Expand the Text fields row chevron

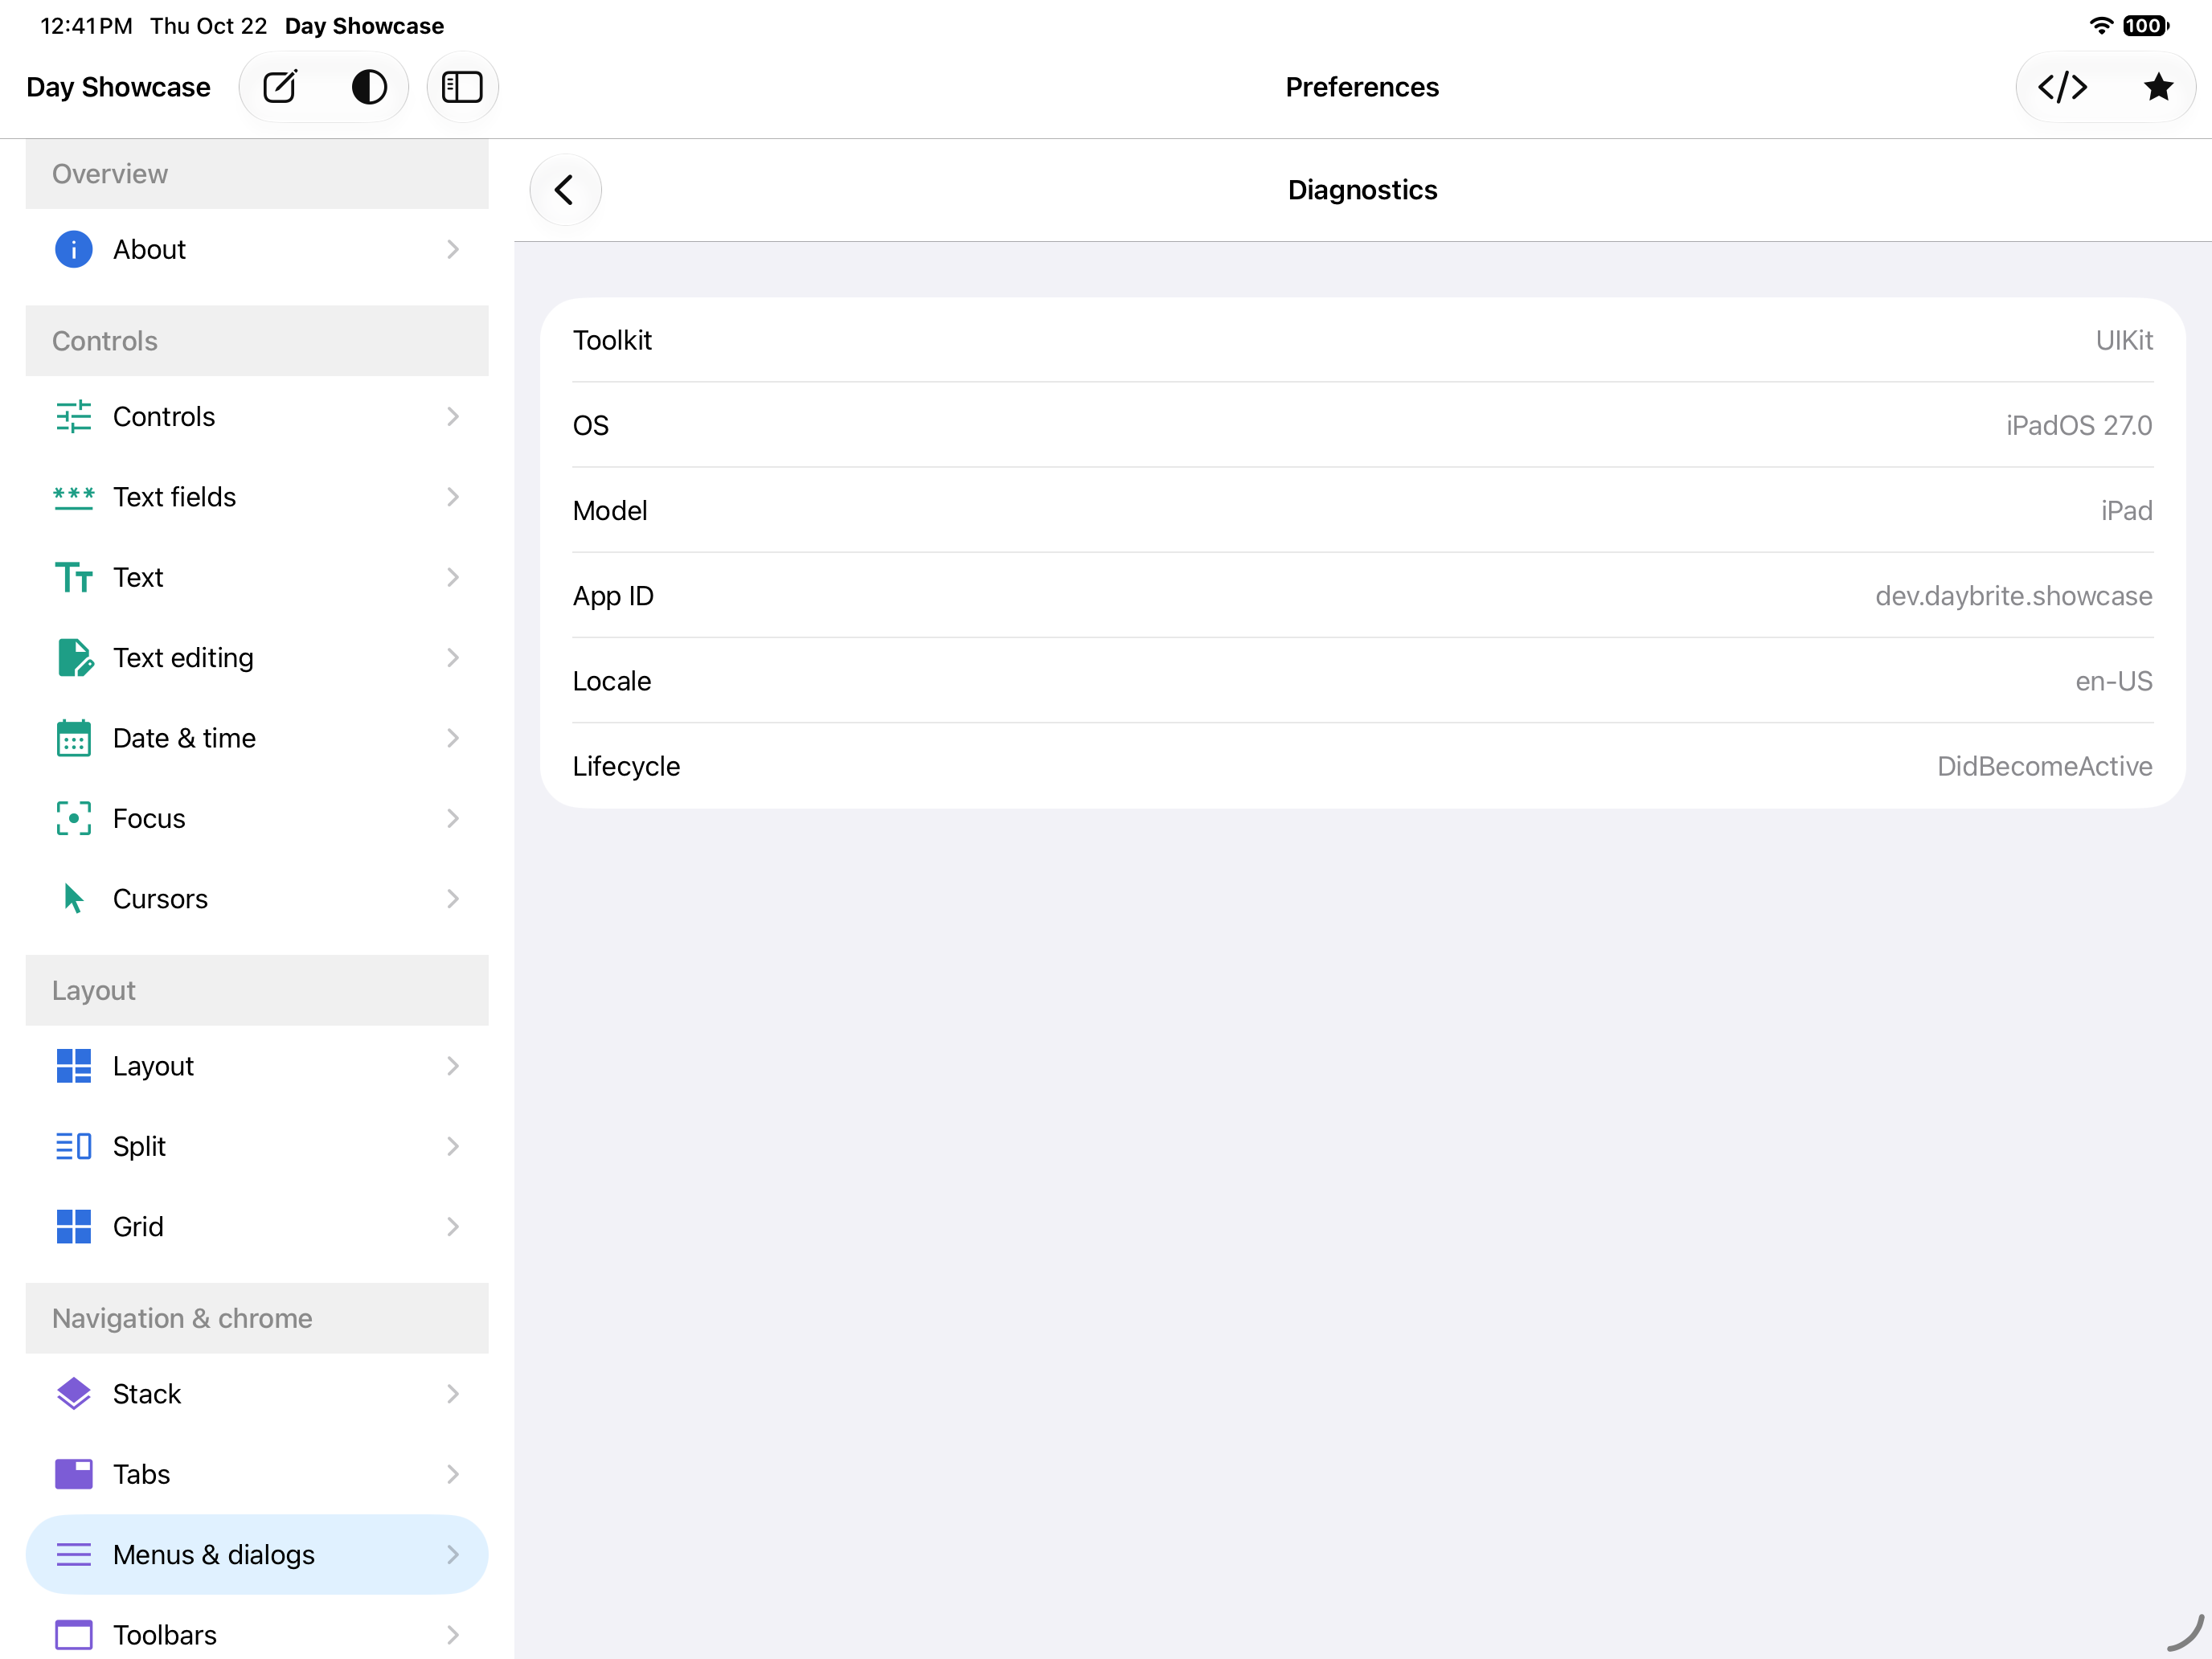click(453, 497)
